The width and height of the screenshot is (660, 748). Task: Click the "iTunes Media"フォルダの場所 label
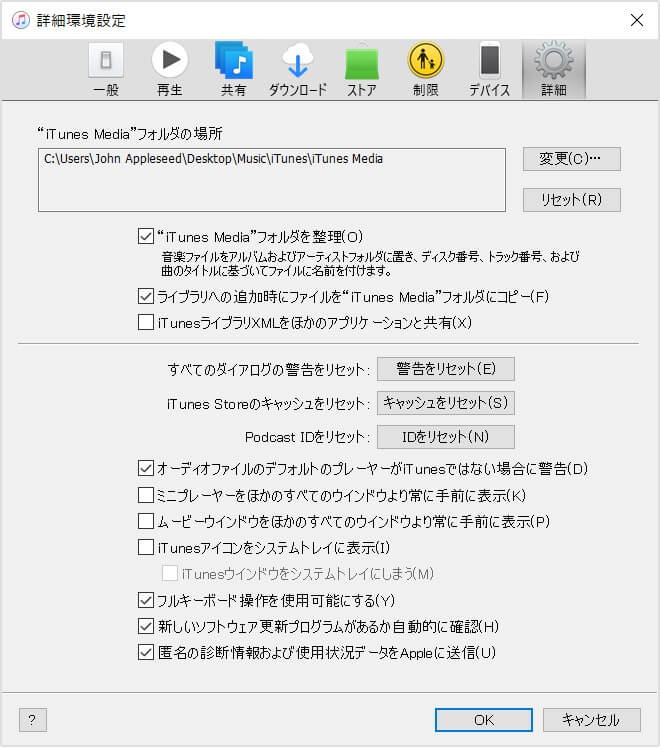(x=130, y=134)
